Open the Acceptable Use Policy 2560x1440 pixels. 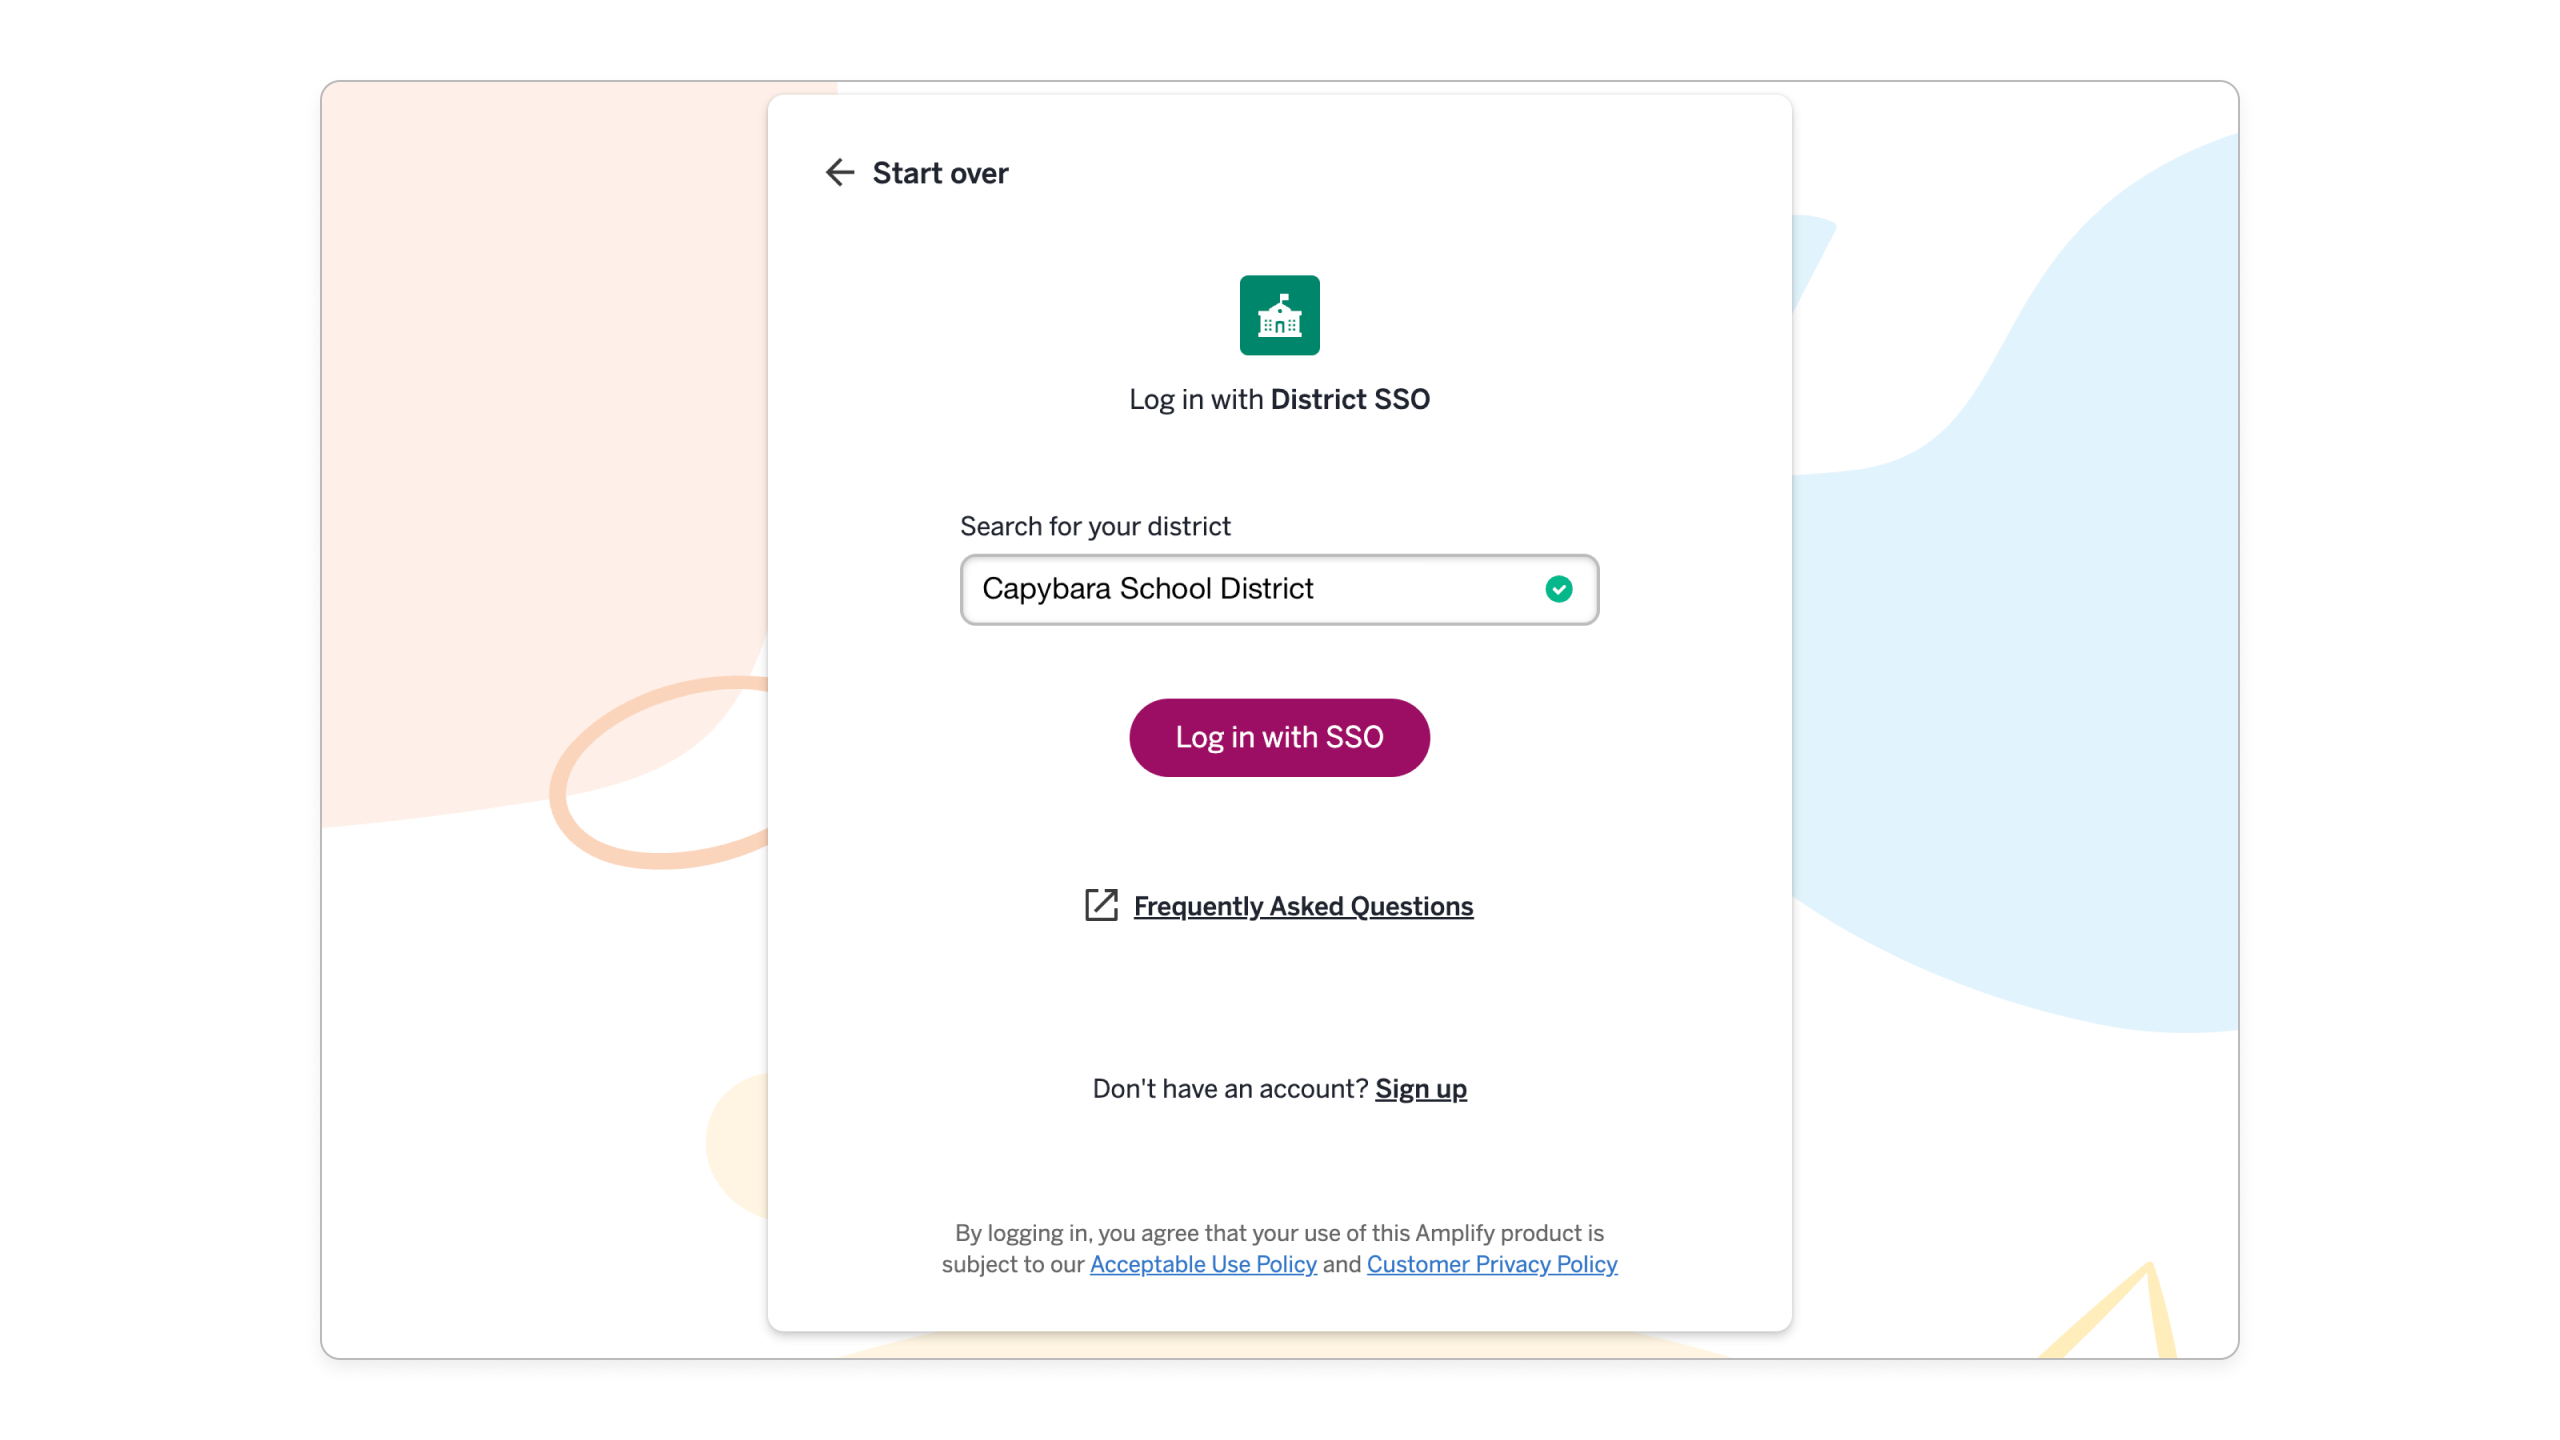[1202, 1264]
